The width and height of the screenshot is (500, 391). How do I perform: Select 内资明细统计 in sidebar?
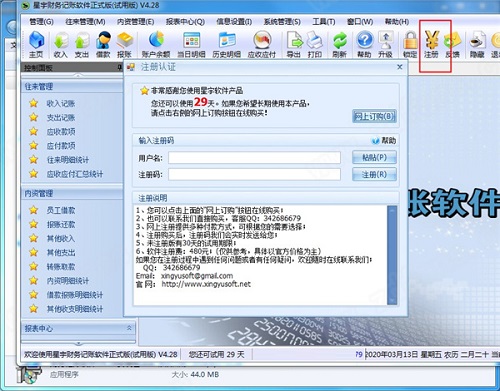coord(68,281)
